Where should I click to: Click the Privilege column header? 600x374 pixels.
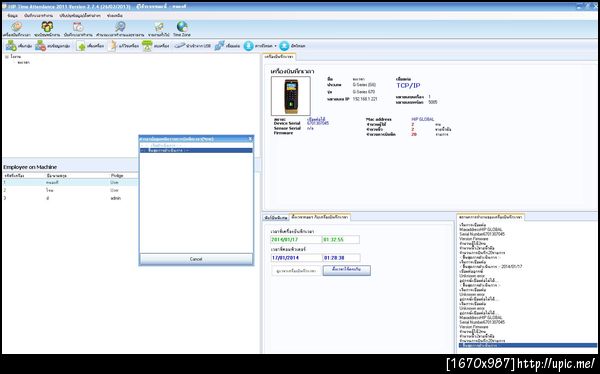click(x=117, y=175)
